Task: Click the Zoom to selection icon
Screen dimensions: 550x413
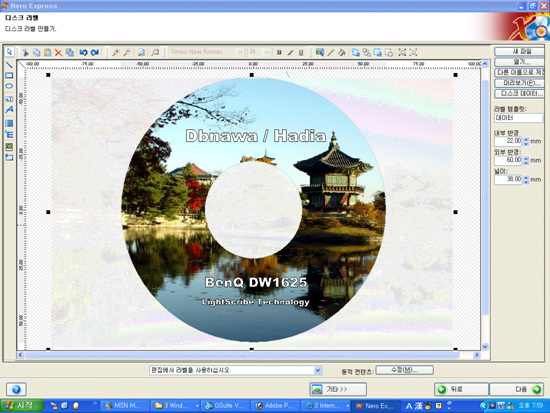Action: tap(155, 53)
